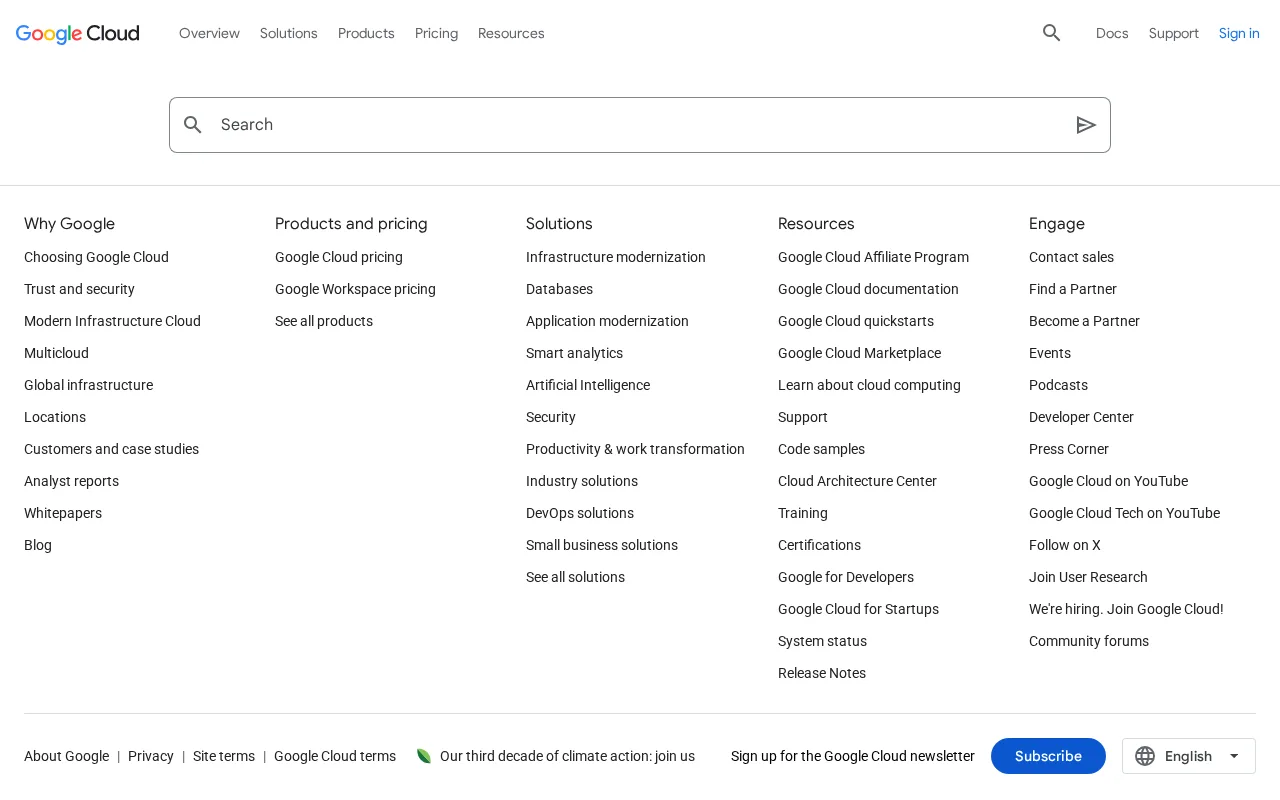1280x800 pixels.
Task: Click the Sign in link
Action: (1239, 33)
